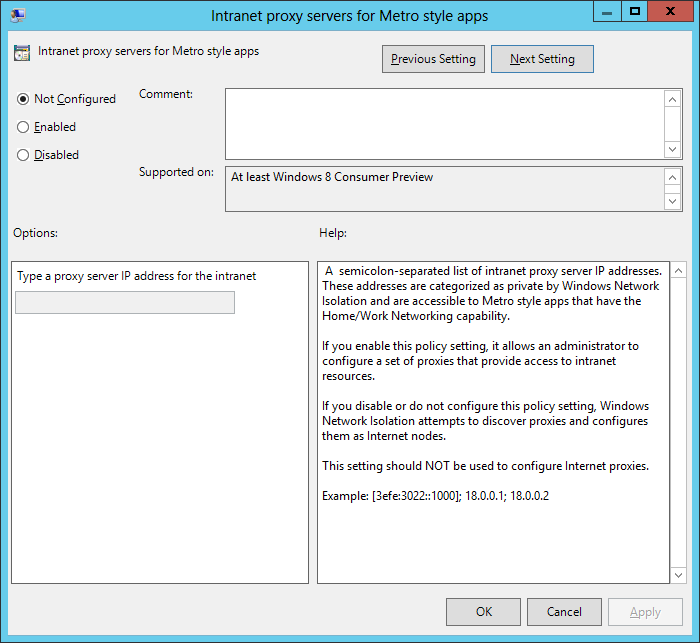Close the Intranet proxy servers dialog
The width and height of the screenshot is (700, 643).
[x=671, y=12]
